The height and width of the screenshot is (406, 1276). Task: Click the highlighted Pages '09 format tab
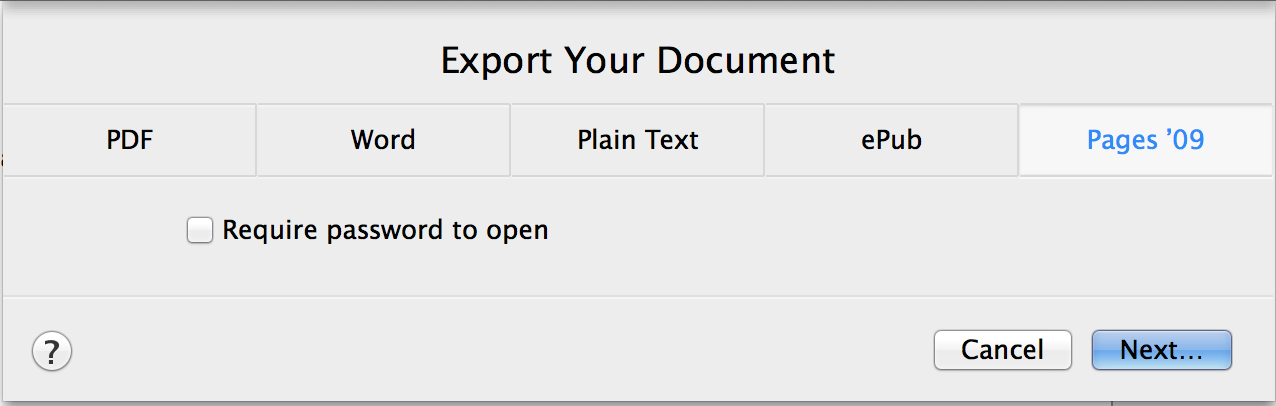pyautogui.click(x=1145, y=140)
